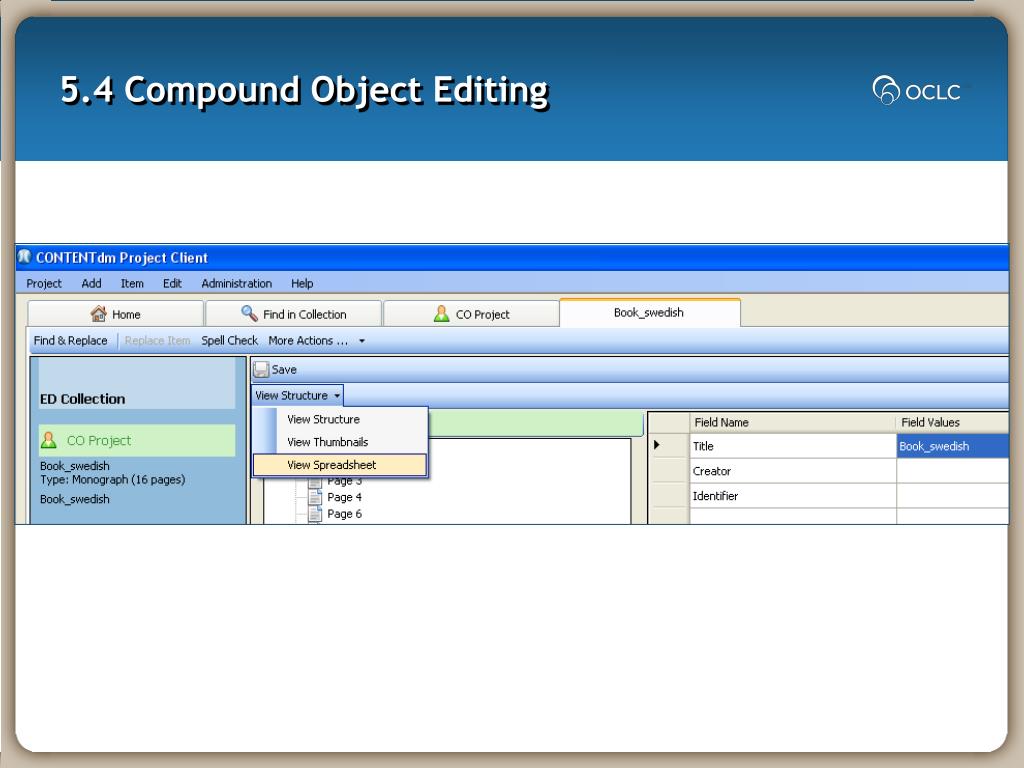Open the Item menu
The image size is (1024, 768).
[132, 283]
